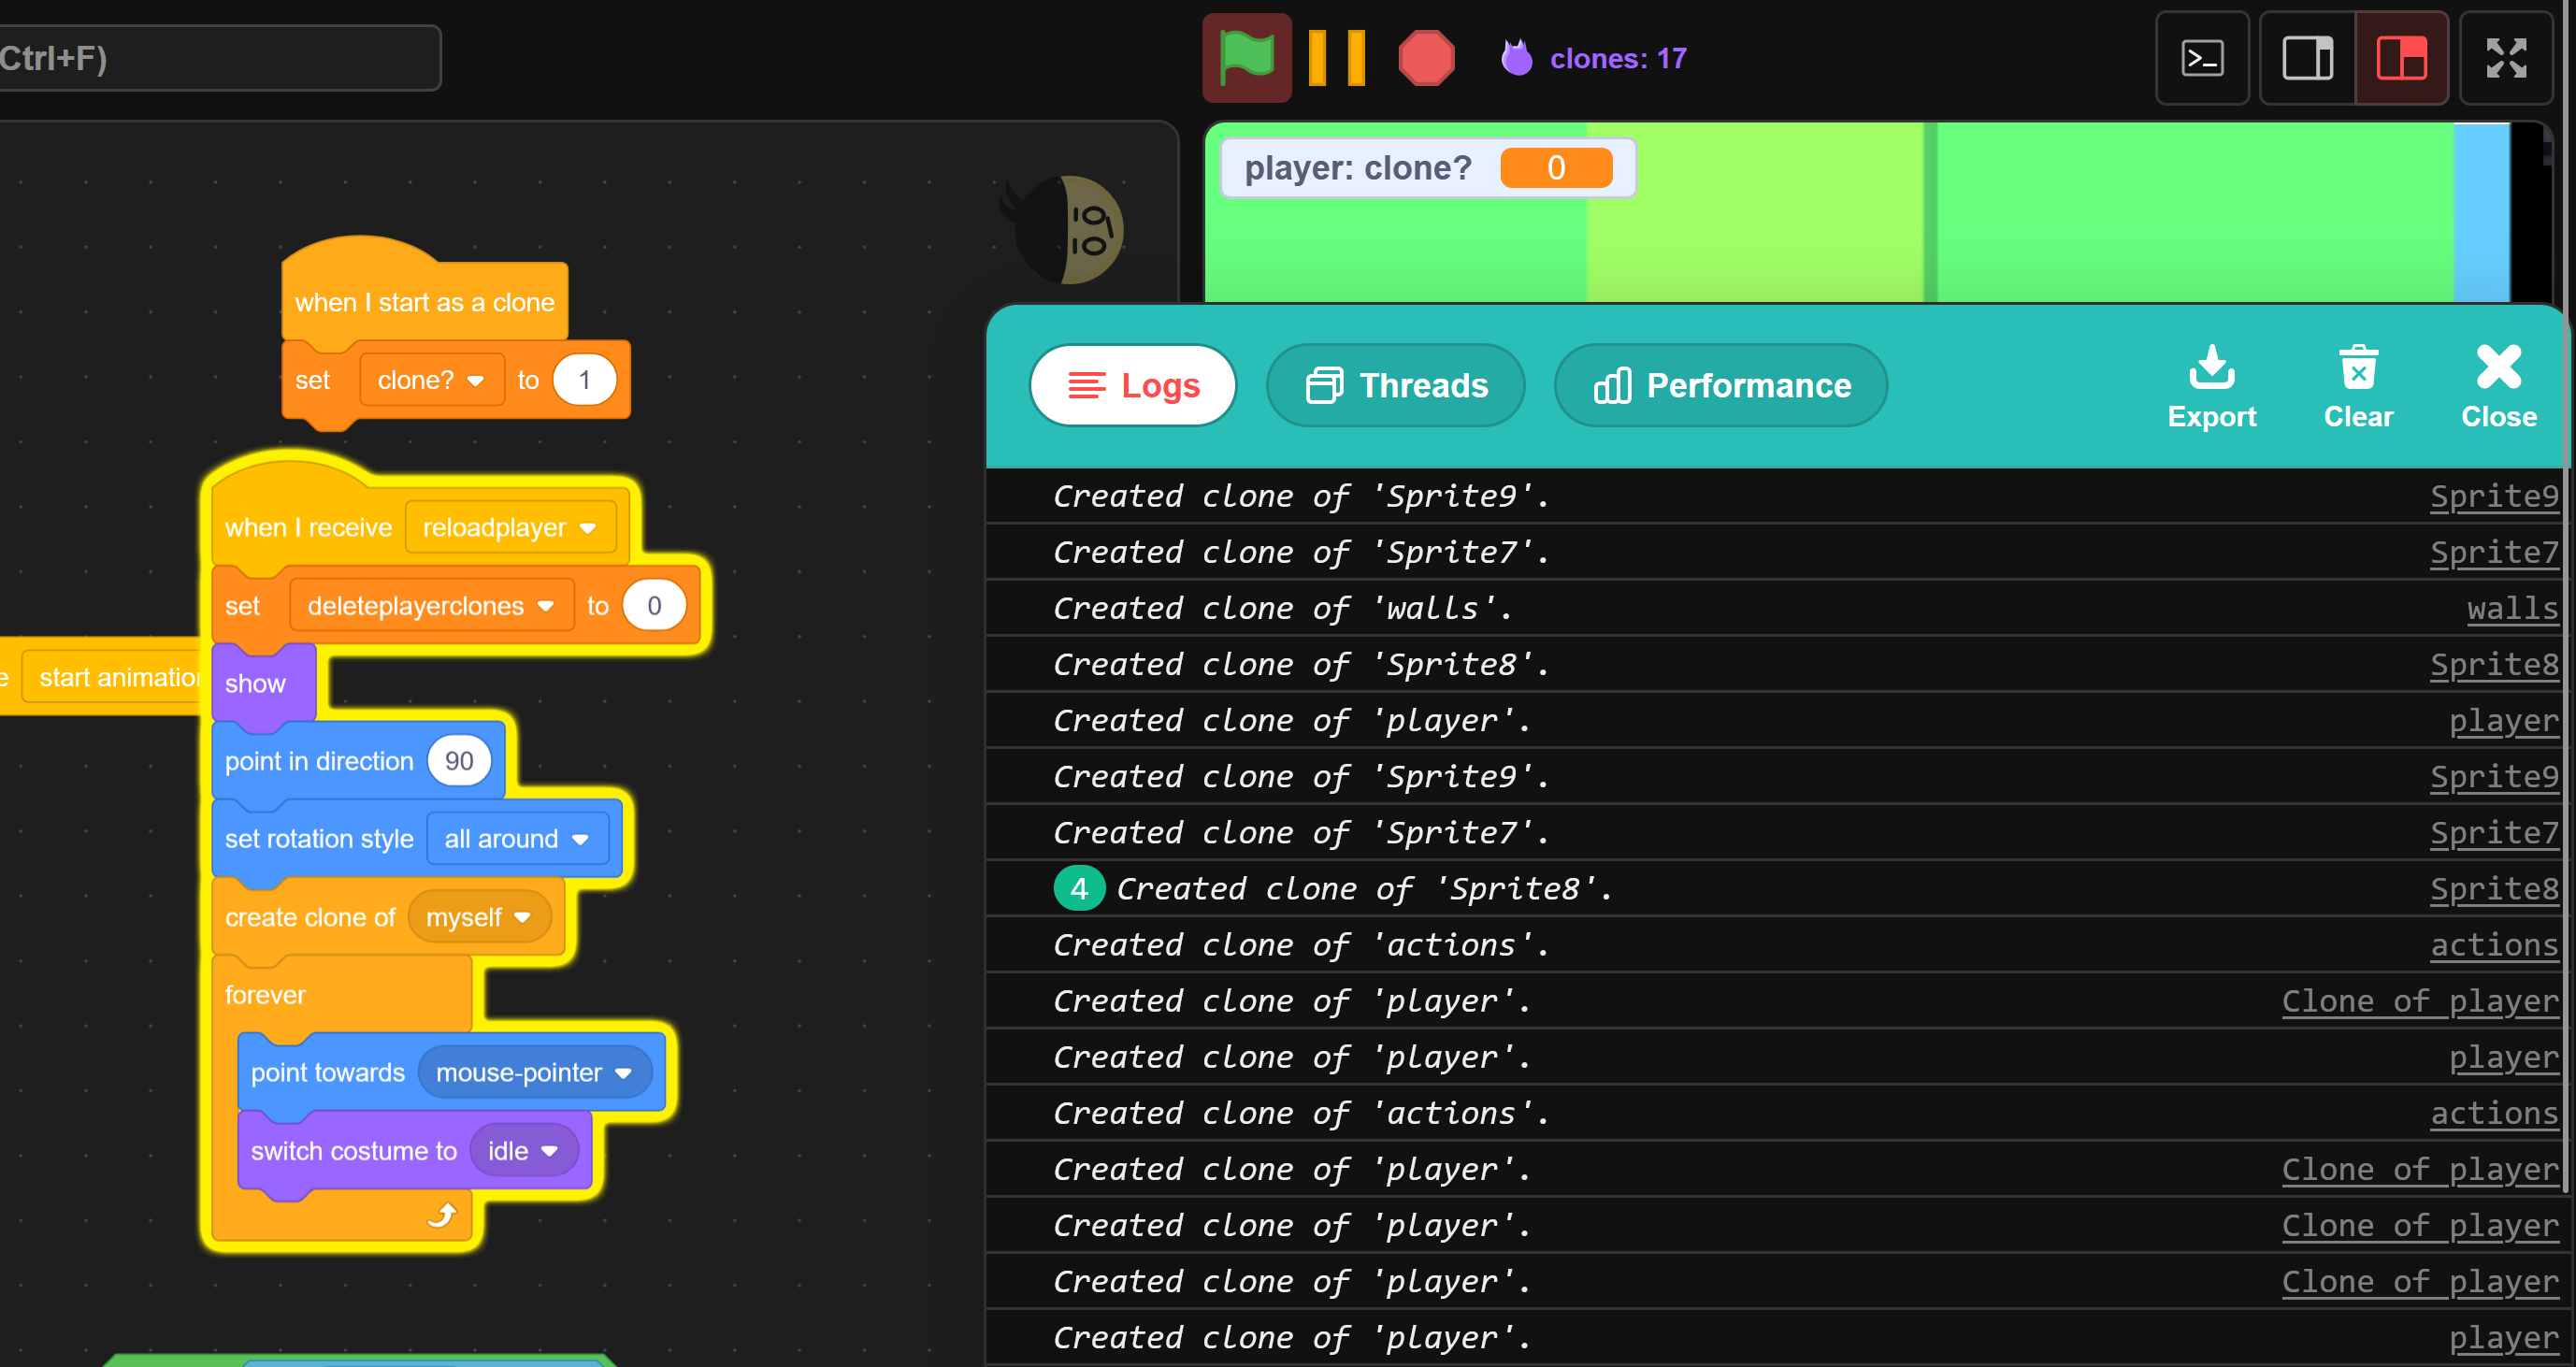Image resolution: width=2576 pixels, height=1367 pixels.
Task: Open the TurboWarp terminal icon
Action: pos(2202,58)
